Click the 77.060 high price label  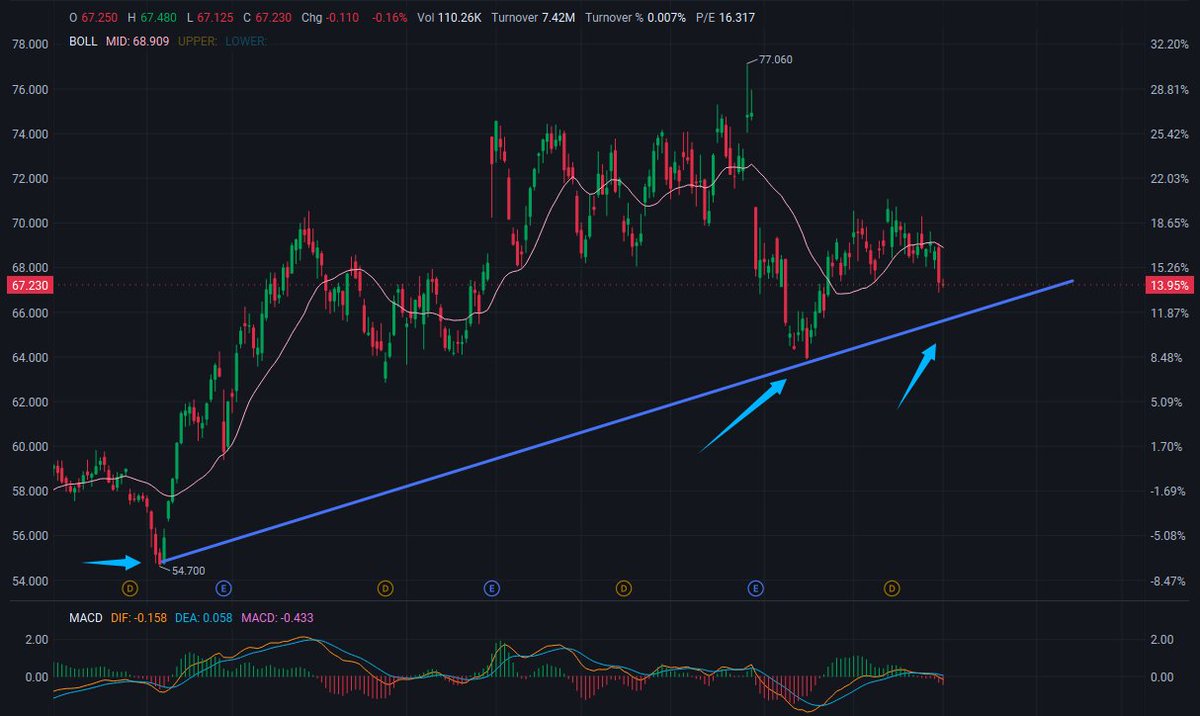click(x=776, y=60)
